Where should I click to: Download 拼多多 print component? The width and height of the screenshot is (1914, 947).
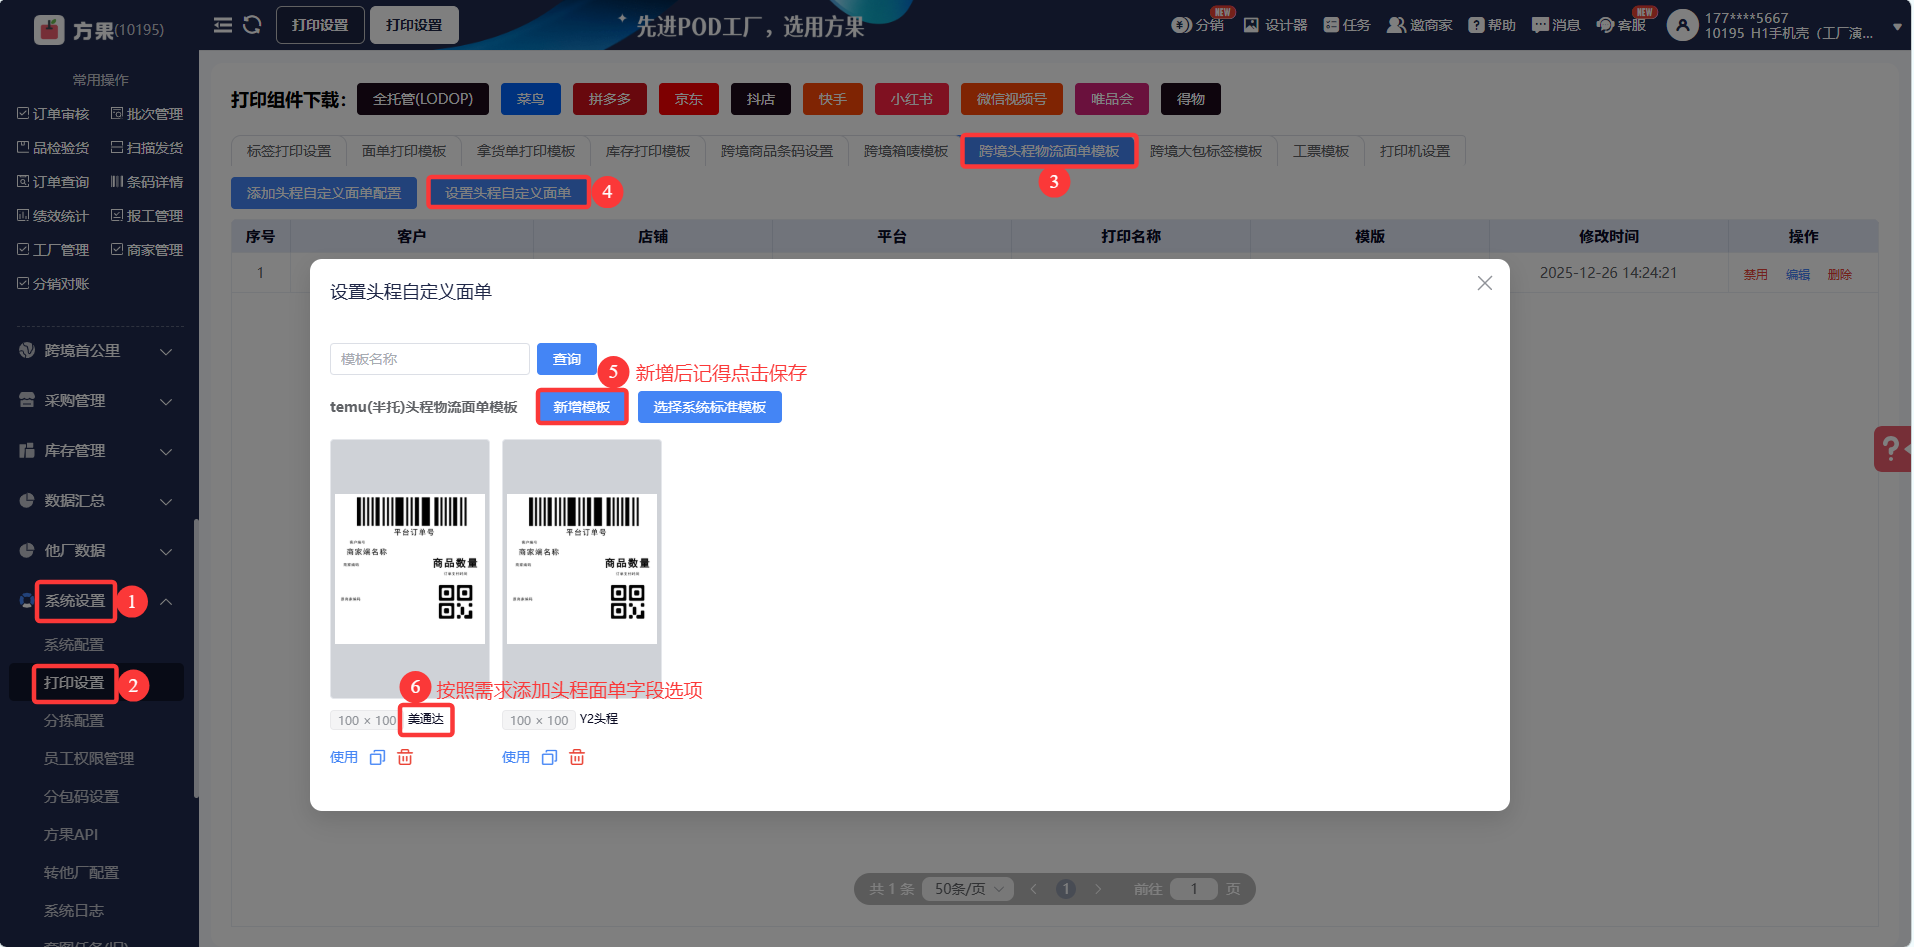pyautogui.click(x=610, y=99)
